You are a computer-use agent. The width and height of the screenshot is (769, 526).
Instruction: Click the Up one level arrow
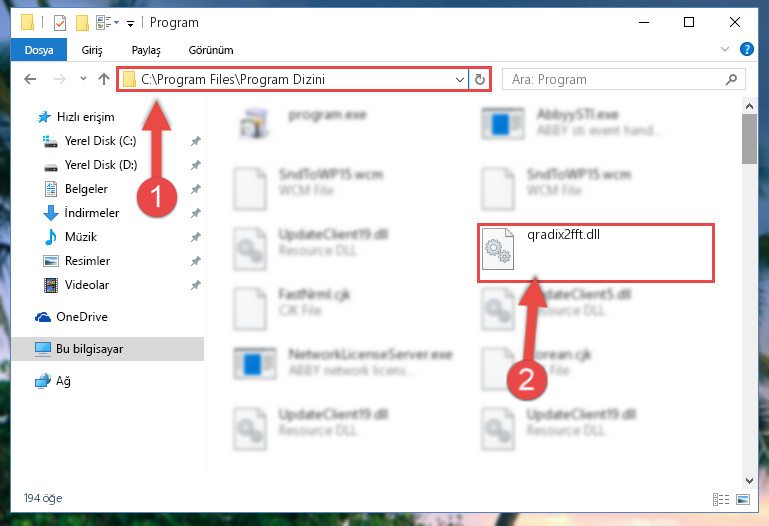103,79
